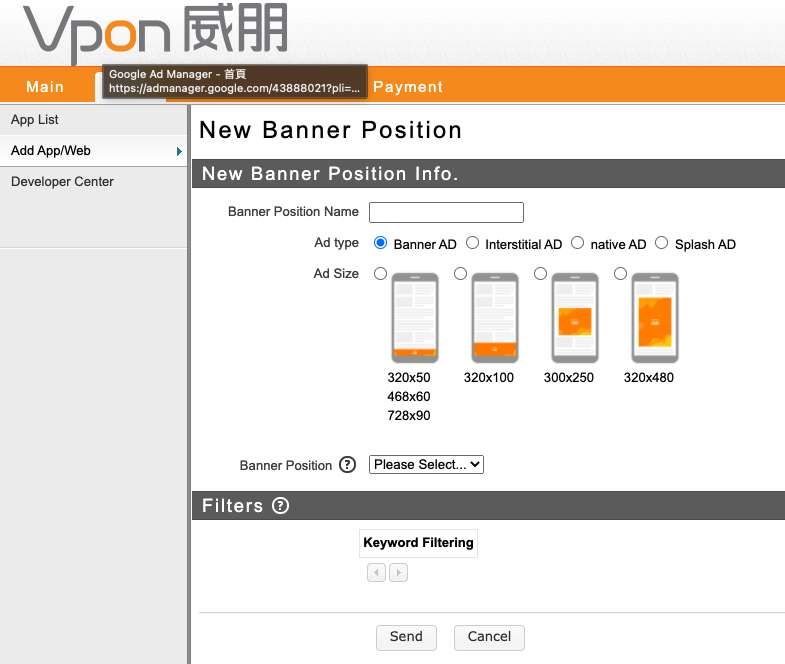Choose the 320x50 ad size radio
This screenshot has height=664, width=785.
[380, 273]
